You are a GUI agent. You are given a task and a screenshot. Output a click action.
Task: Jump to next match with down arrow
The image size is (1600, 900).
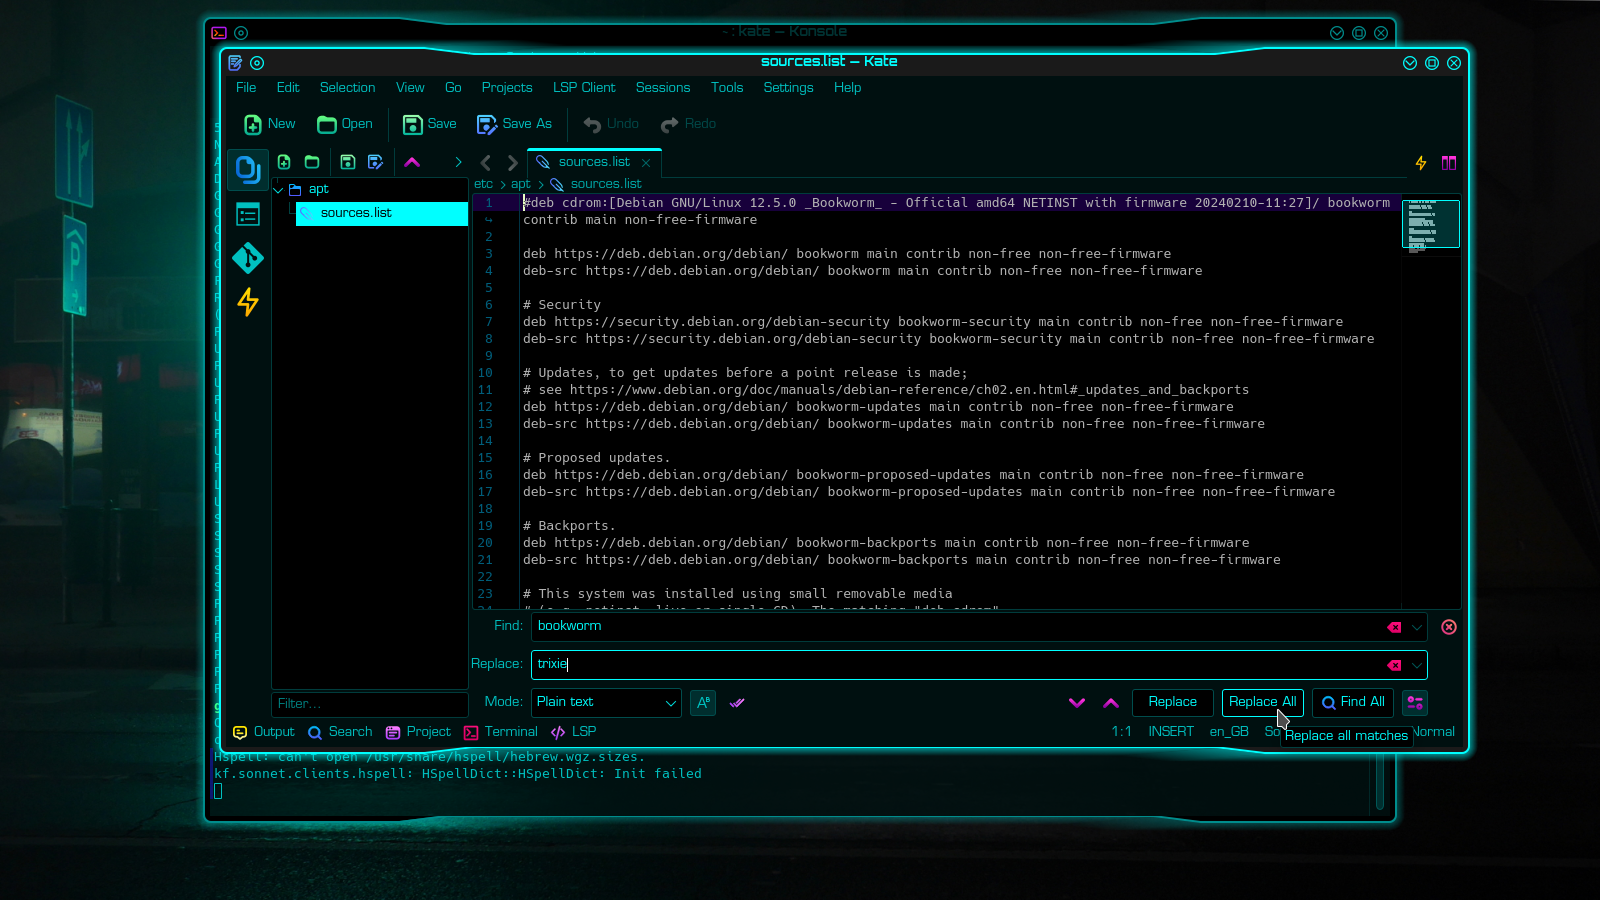1077,703
